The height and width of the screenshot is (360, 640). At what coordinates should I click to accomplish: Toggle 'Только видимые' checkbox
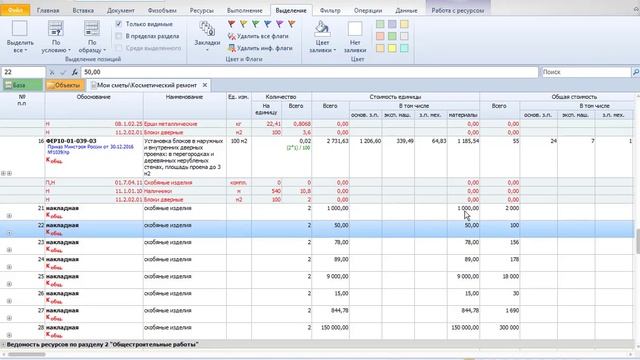pyautogui.click(x=119, y=24)
